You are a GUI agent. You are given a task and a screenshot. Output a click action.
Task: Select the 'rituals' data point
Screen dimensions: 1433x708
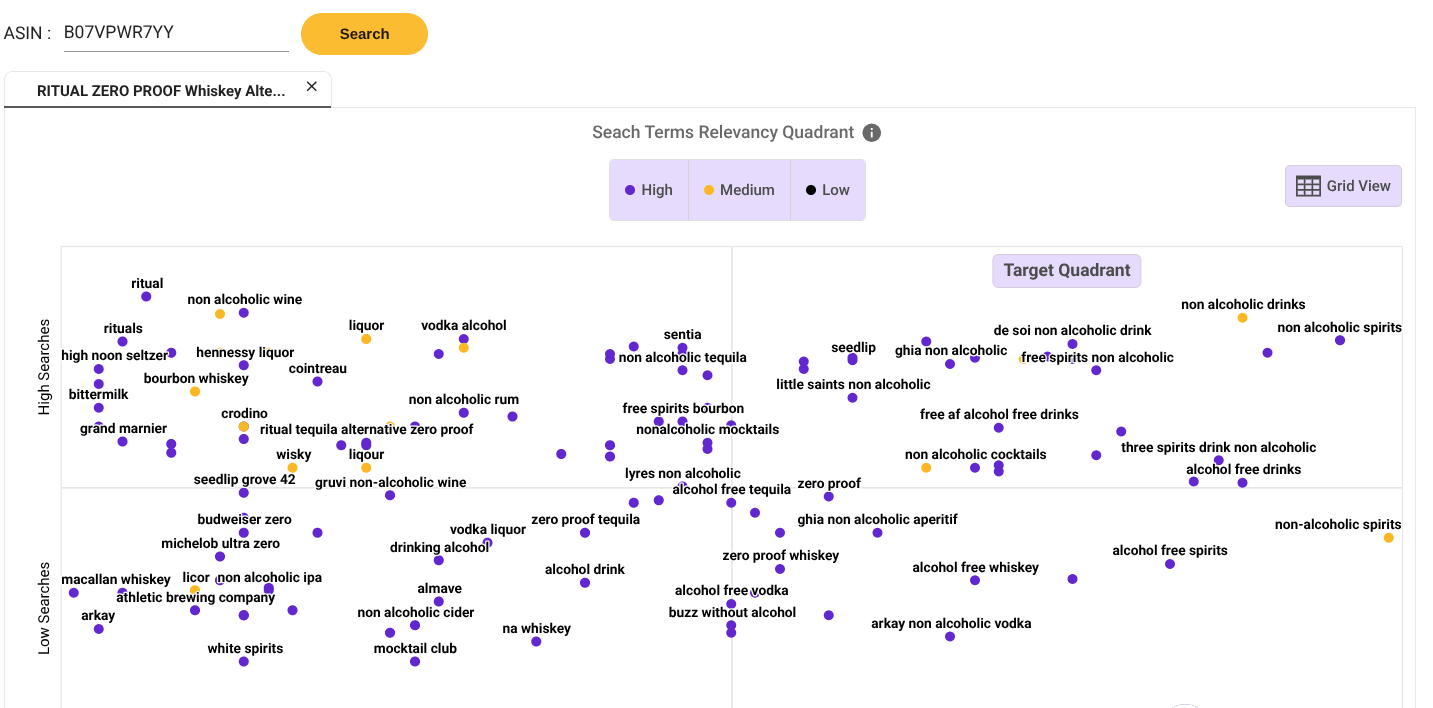coord(122,342)
